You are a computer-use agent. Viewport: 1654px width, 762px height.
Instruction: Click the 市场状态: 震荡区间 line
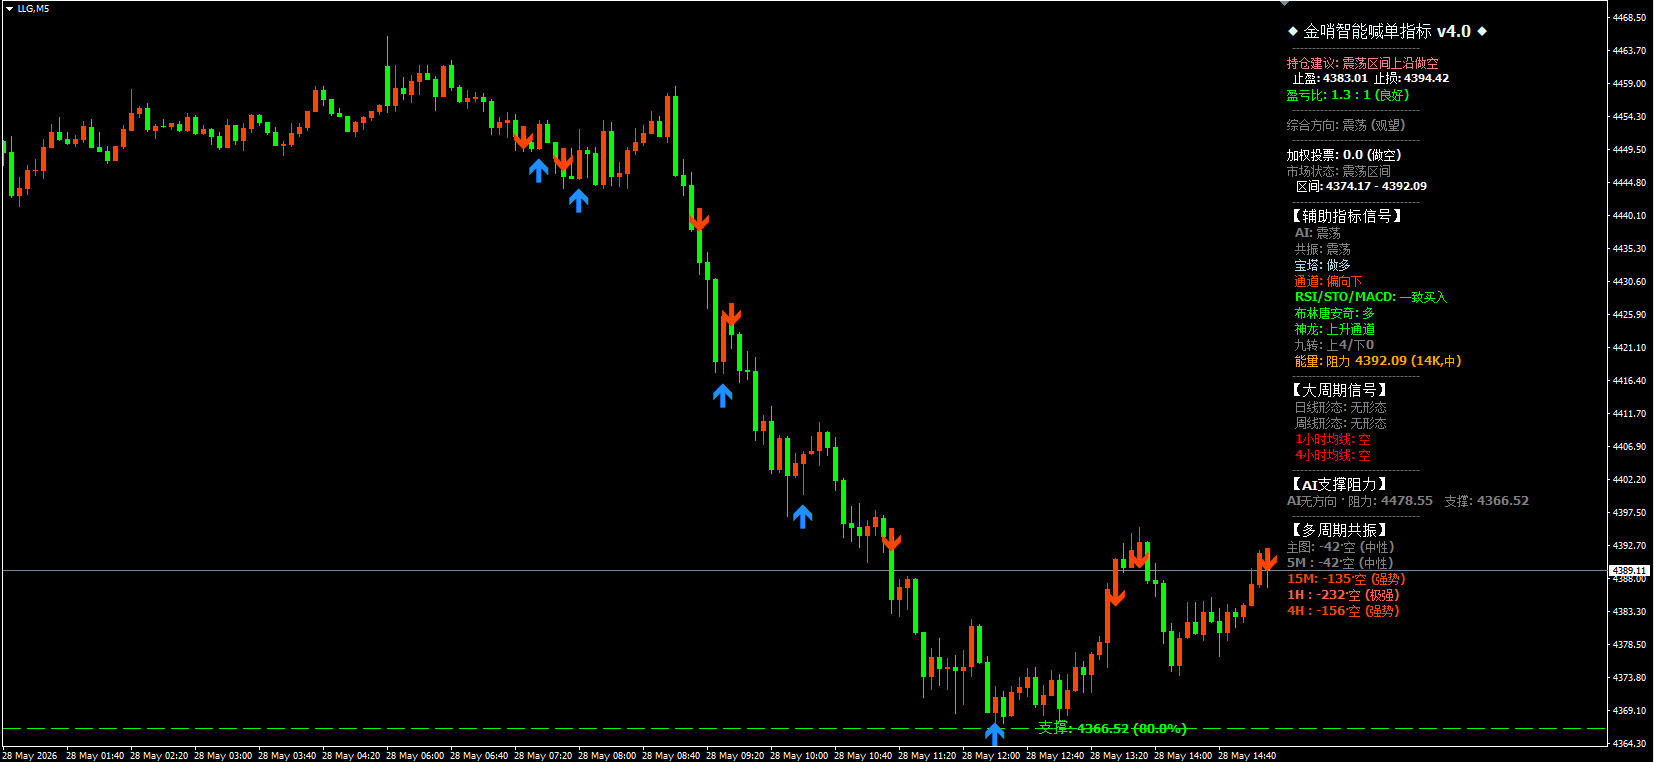click(1338, 171)
